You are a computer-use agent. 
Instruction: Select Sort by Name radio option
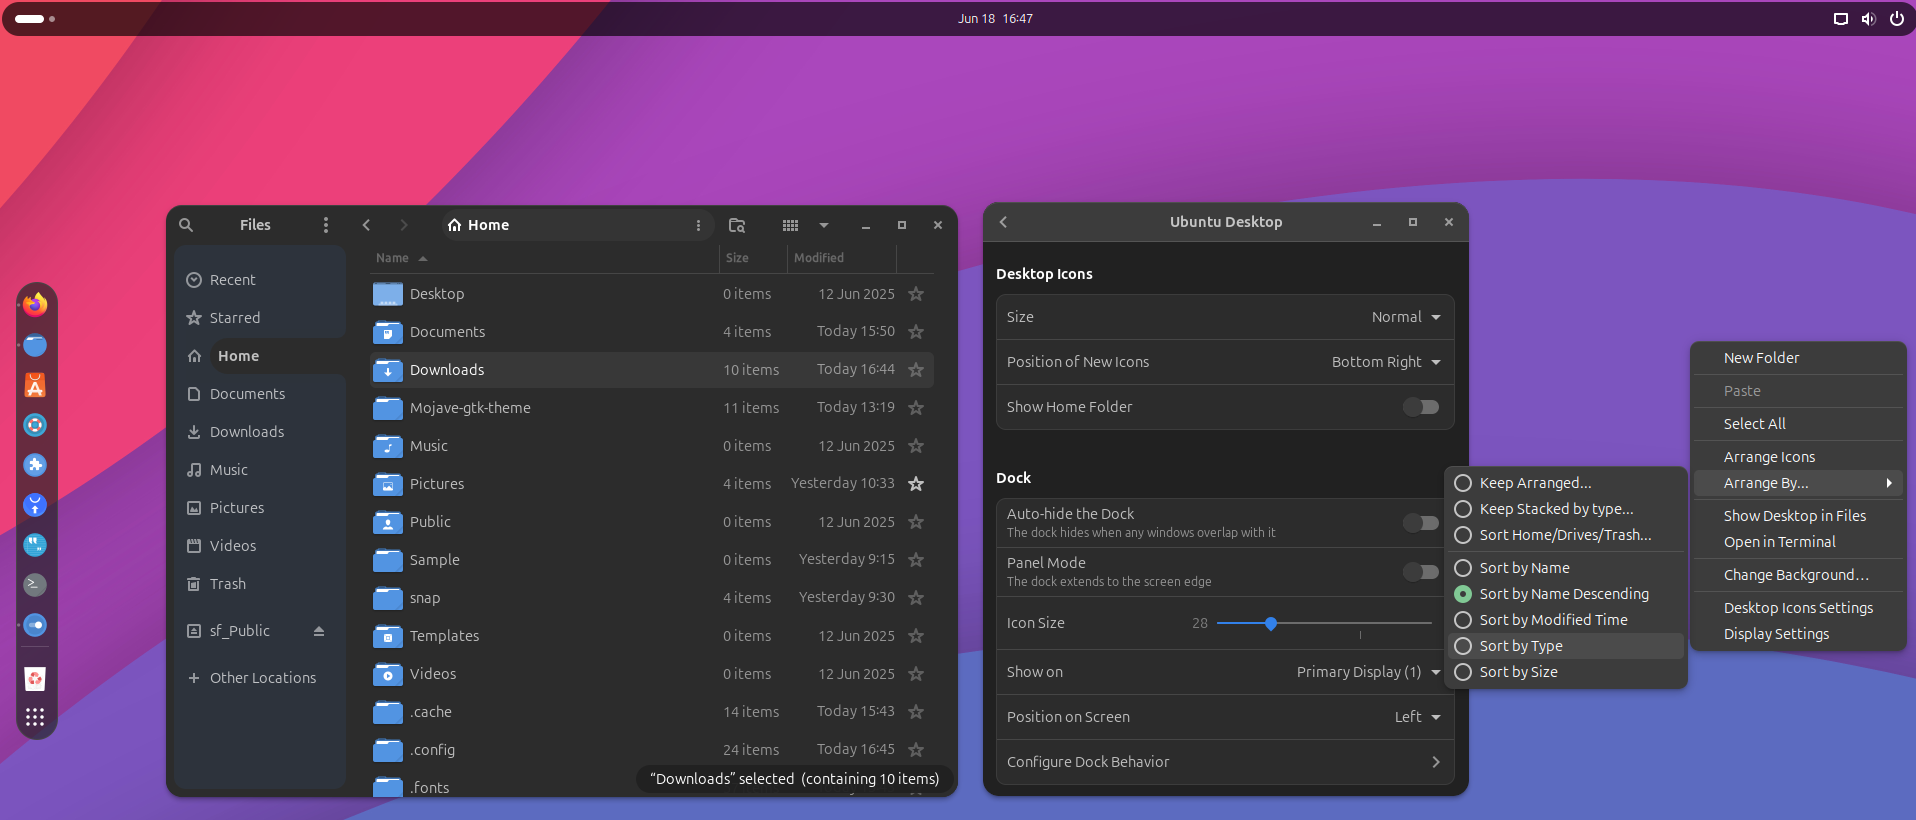coord(1566,568)
